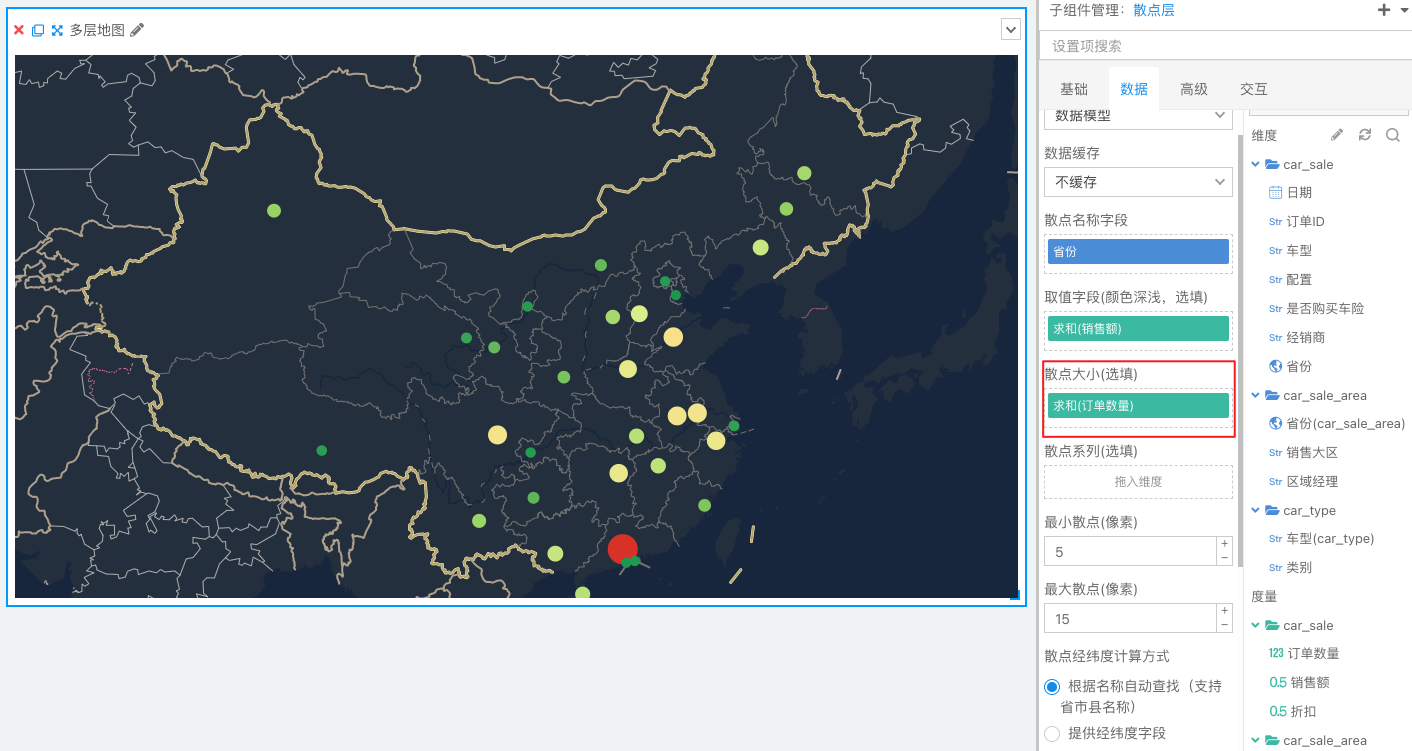Click the 最大散点 value field showing 15
The height and width of the screenshot is (751, 1412).
pyautogui.click(x=1129, y=618)
